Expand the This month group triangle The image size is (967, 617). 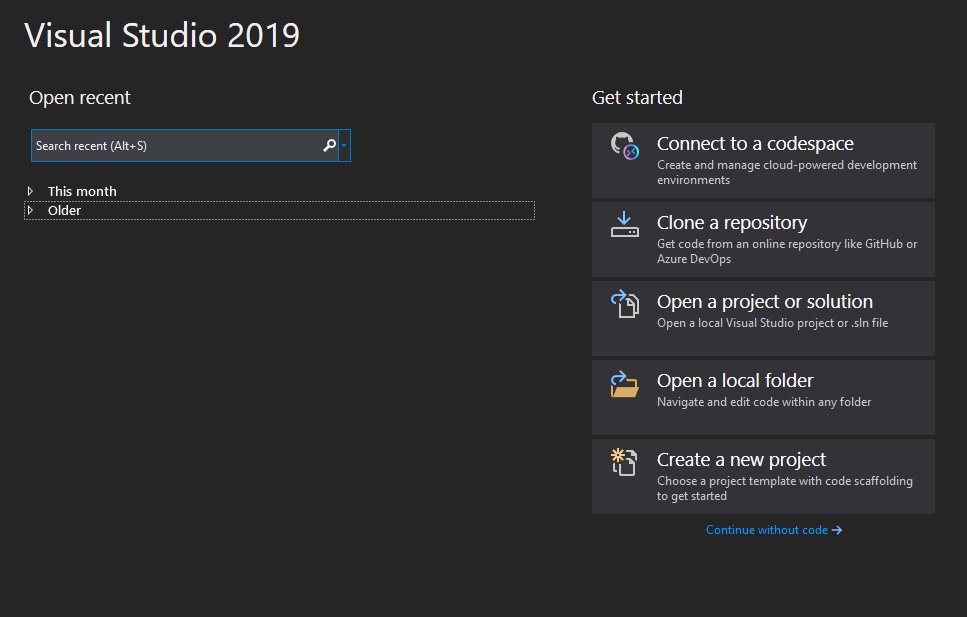pyautogui.click(x=31, y=191)
